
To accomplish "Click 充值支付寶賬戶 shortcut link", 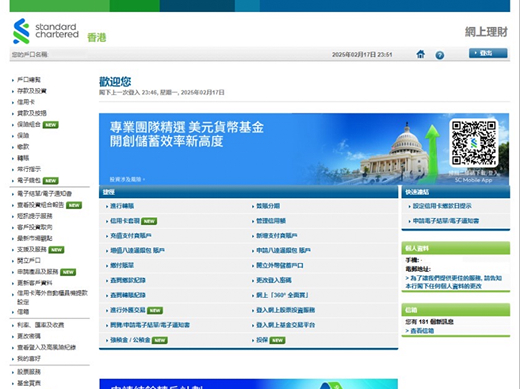I will click(x=131, y=236).
